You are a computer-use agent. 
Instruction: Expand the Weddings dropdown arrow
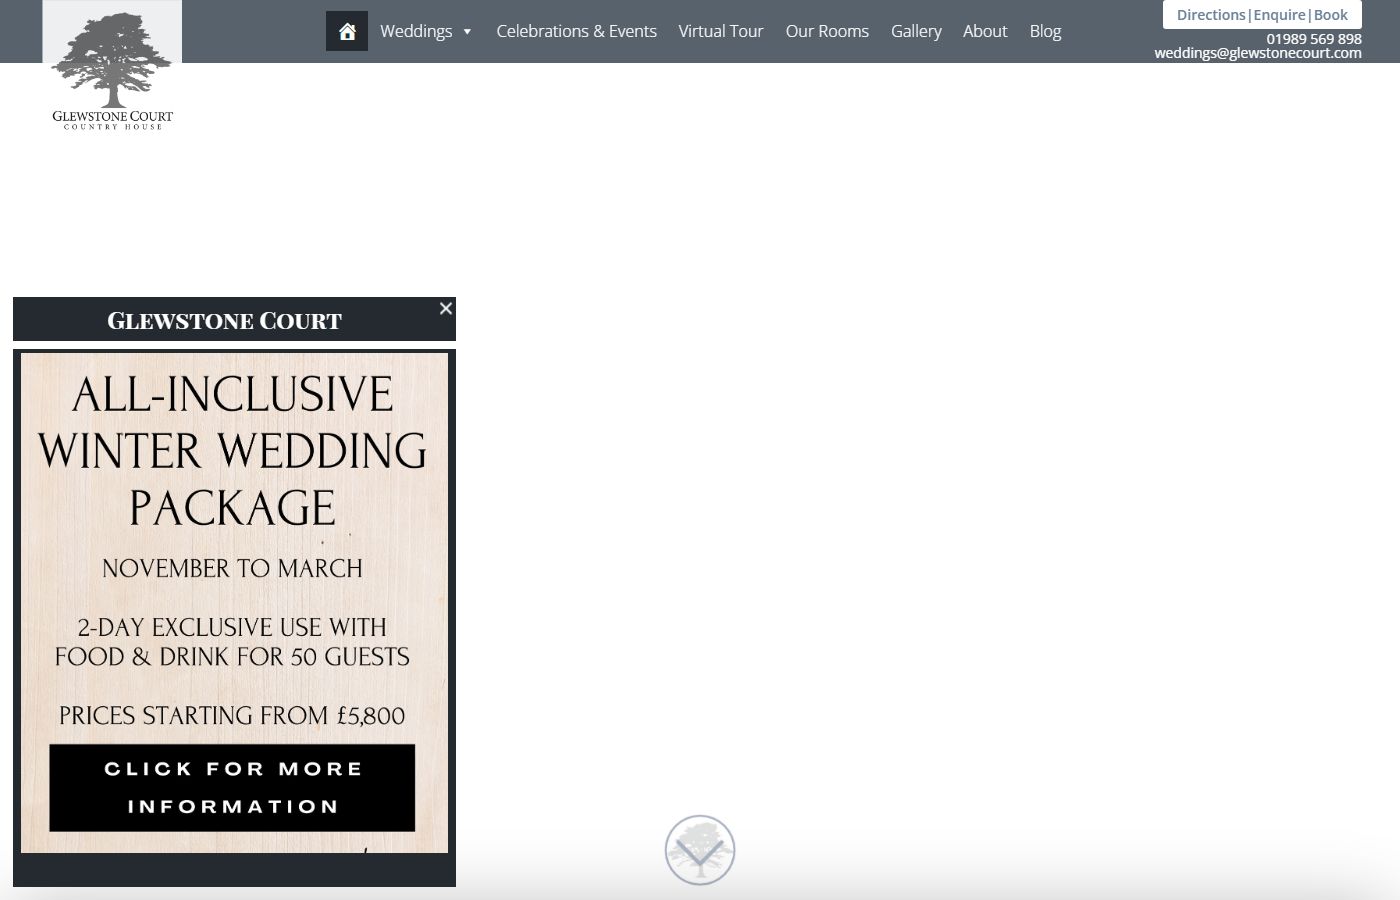tap(467, 32)
